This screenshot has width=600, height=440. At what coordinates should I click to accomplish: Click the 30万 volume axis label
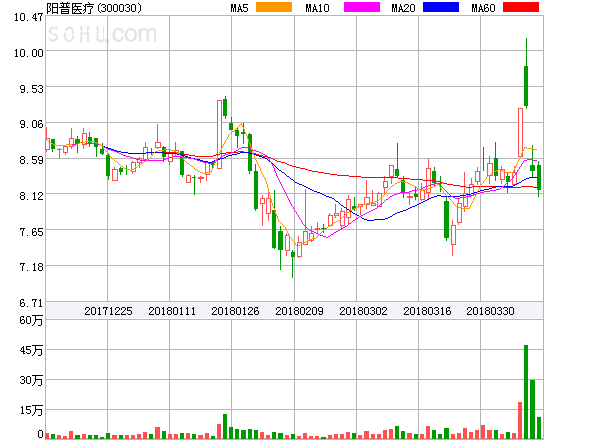31,380
